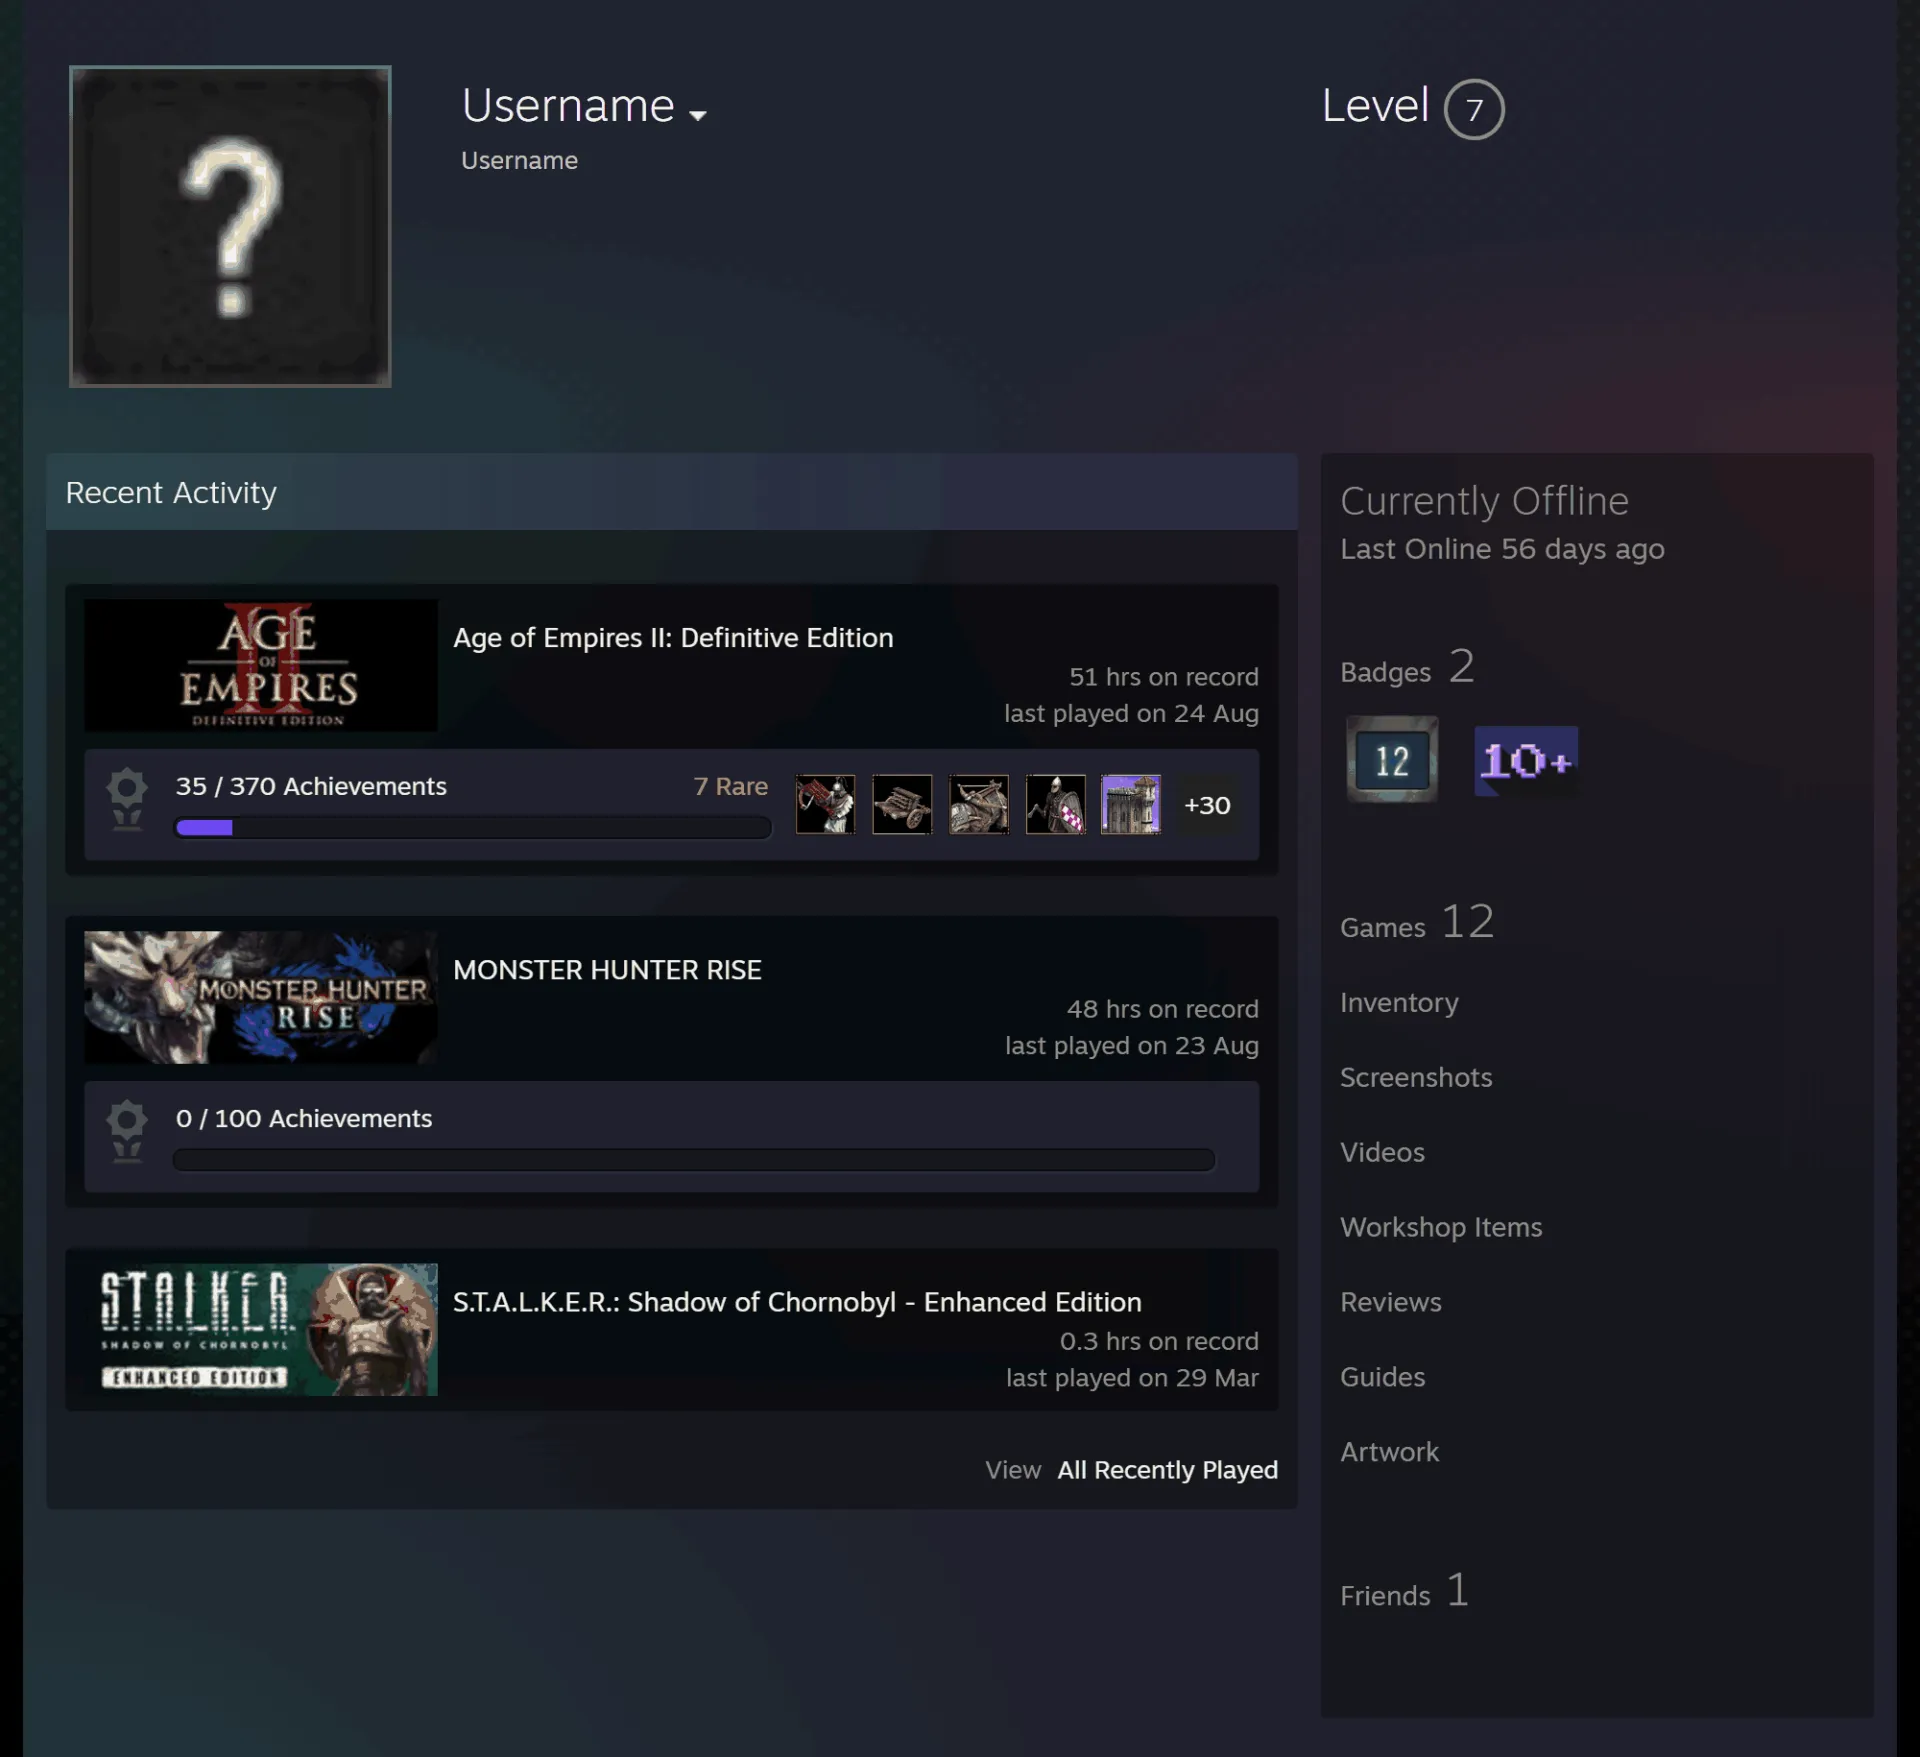View the third achievement icon showing siege weapon
The image size is (1920, 1757).
(979, 804)
